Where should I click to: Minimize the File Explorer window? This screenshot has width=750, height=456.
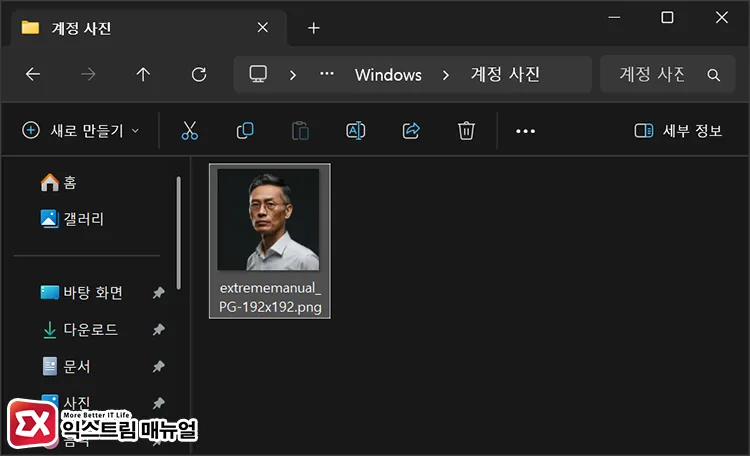click(x=614, y=18)
